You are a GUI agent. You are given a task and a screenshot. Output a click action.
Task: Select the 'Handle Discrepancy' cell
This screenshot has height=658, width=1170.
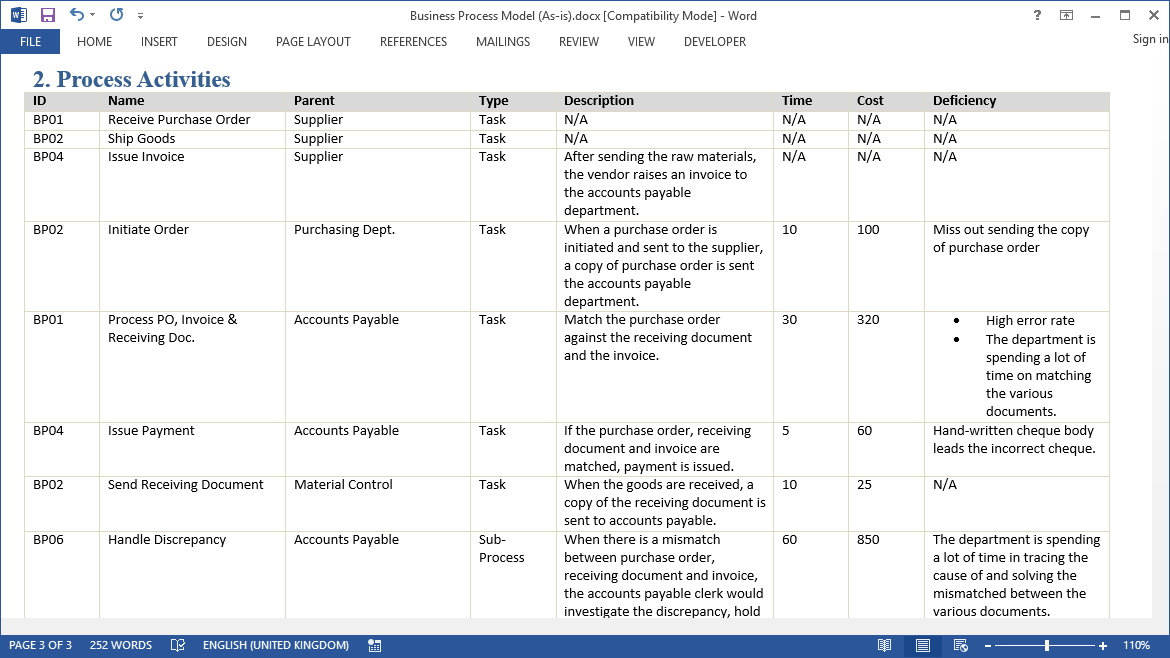point(167,539)
